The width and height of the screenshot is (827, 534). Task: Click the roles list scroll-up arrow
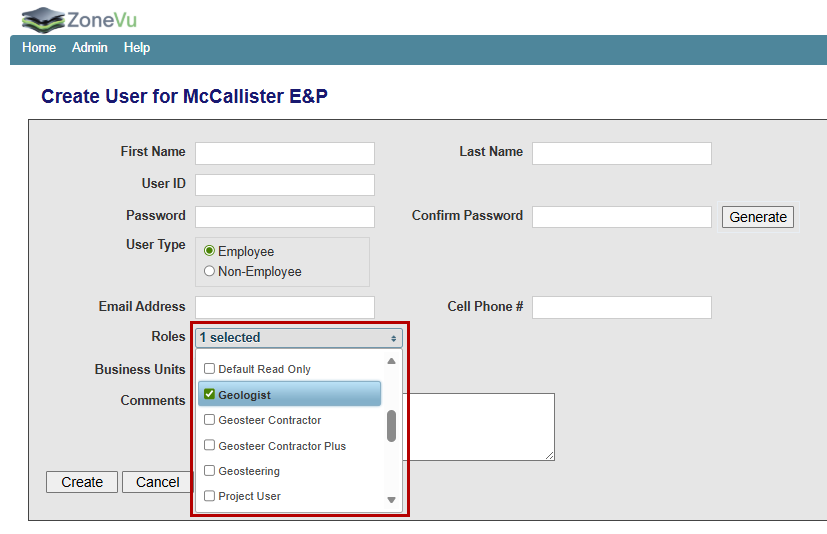pos(391,361)
